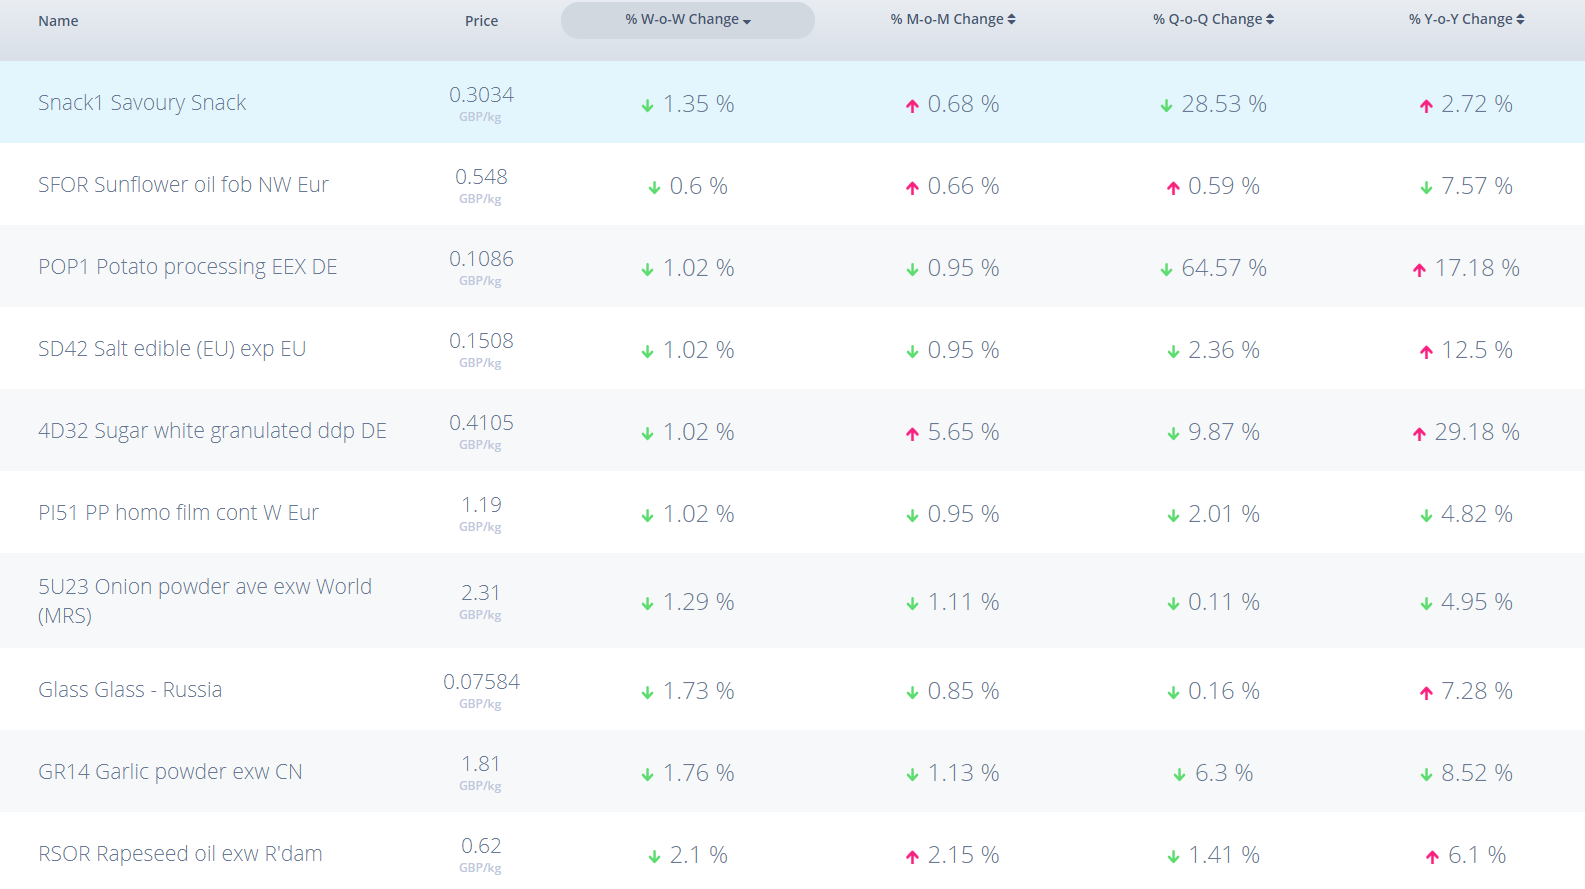
Task: Select the 1.13 % M-o-M value
Action: coord(963,773)
